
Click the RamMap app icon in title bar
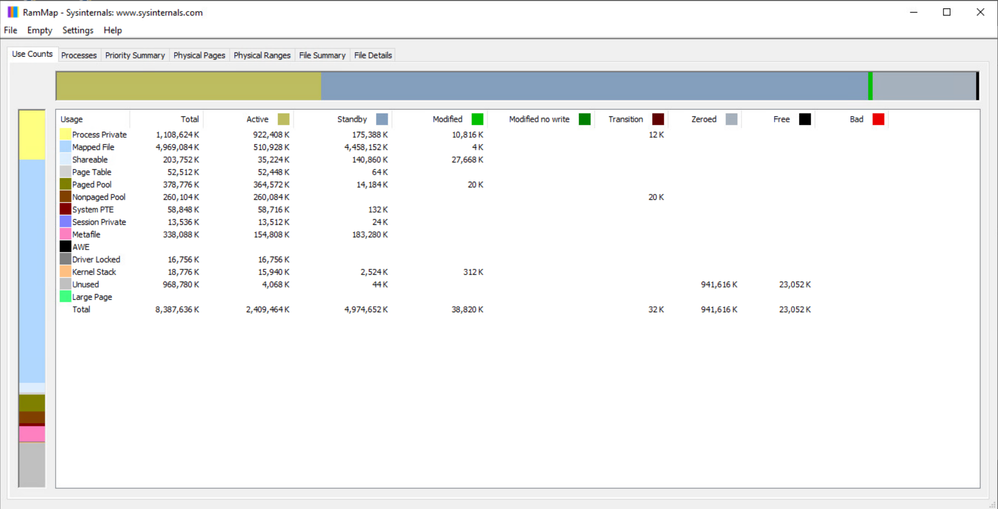[13, 12]
